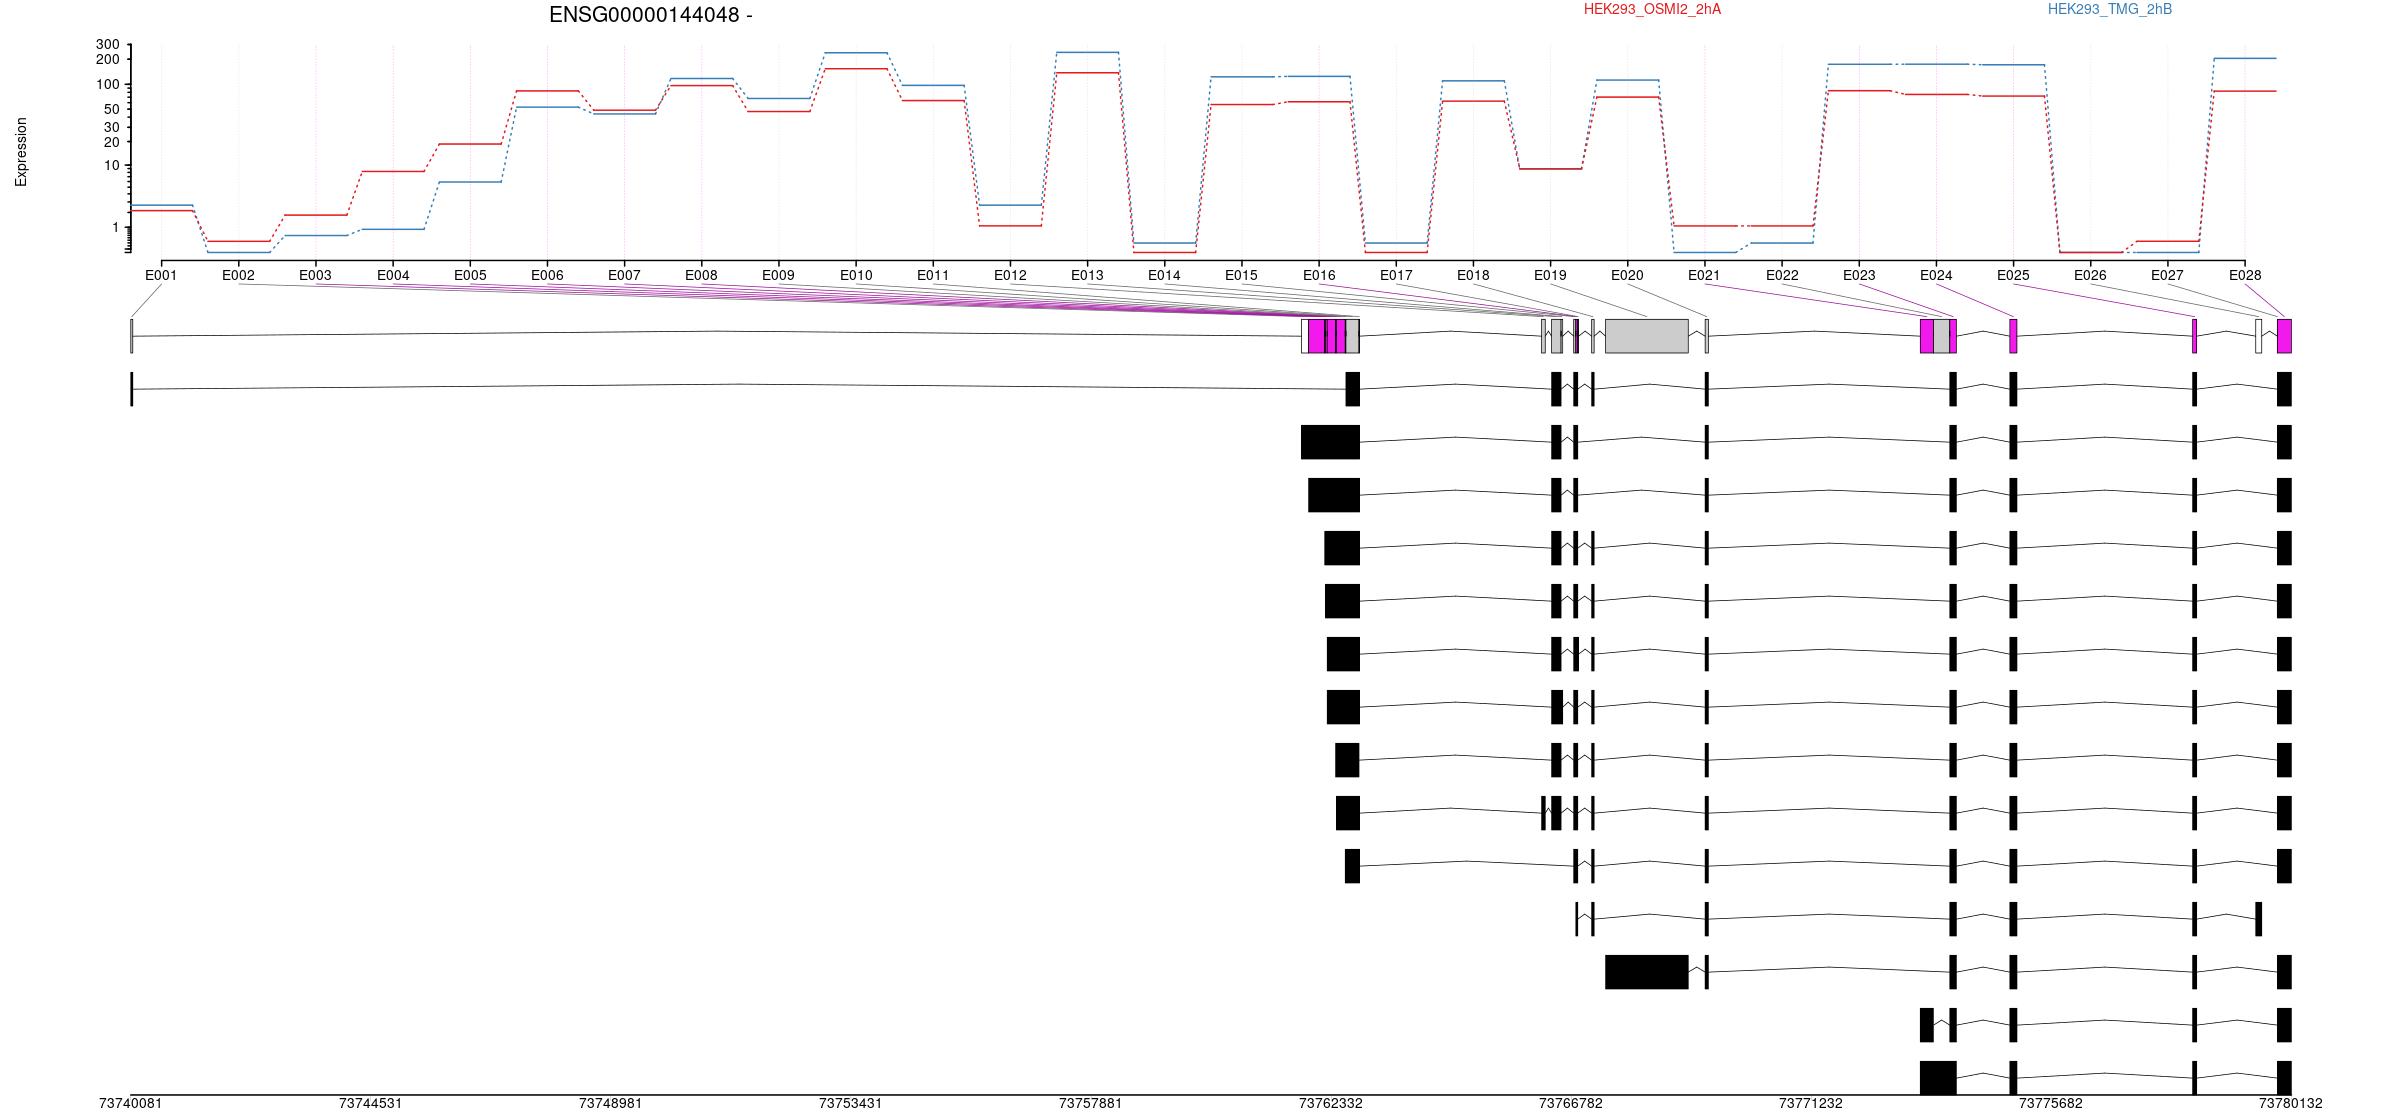Click the y-axis tick value 100
Viewport: 2400px width, 1120px height.
tap(108, 85)
